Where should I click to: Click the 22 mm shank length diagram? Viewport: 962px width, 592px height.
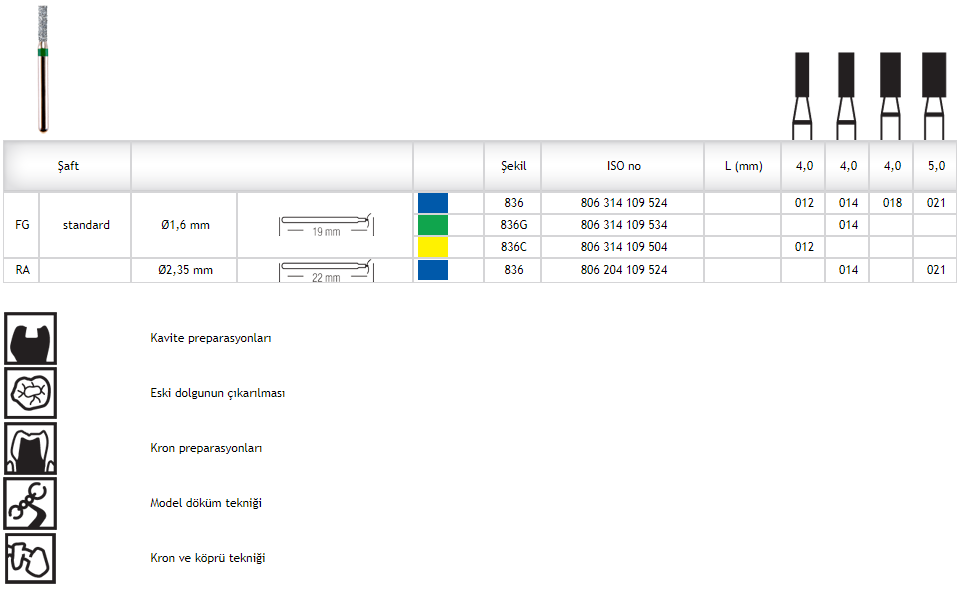coord(325,270)
